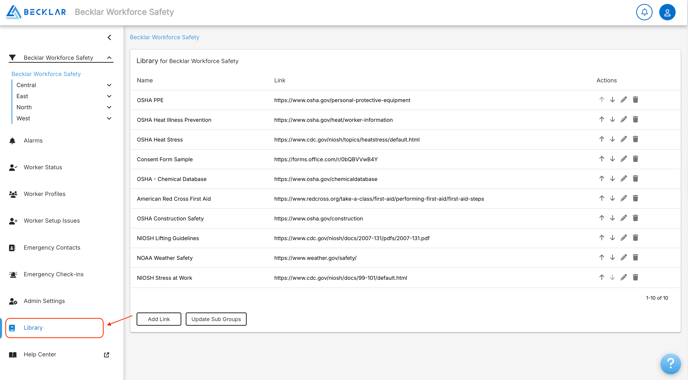Edit the OSHA PPE link entry

[x=624, y=100]
